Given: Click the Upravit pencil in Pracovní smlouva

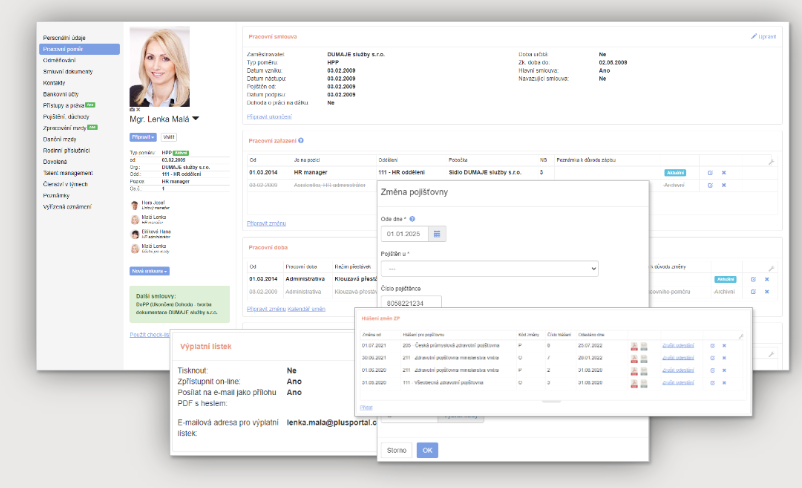Looking at the screenshot, I should [763, 36].
